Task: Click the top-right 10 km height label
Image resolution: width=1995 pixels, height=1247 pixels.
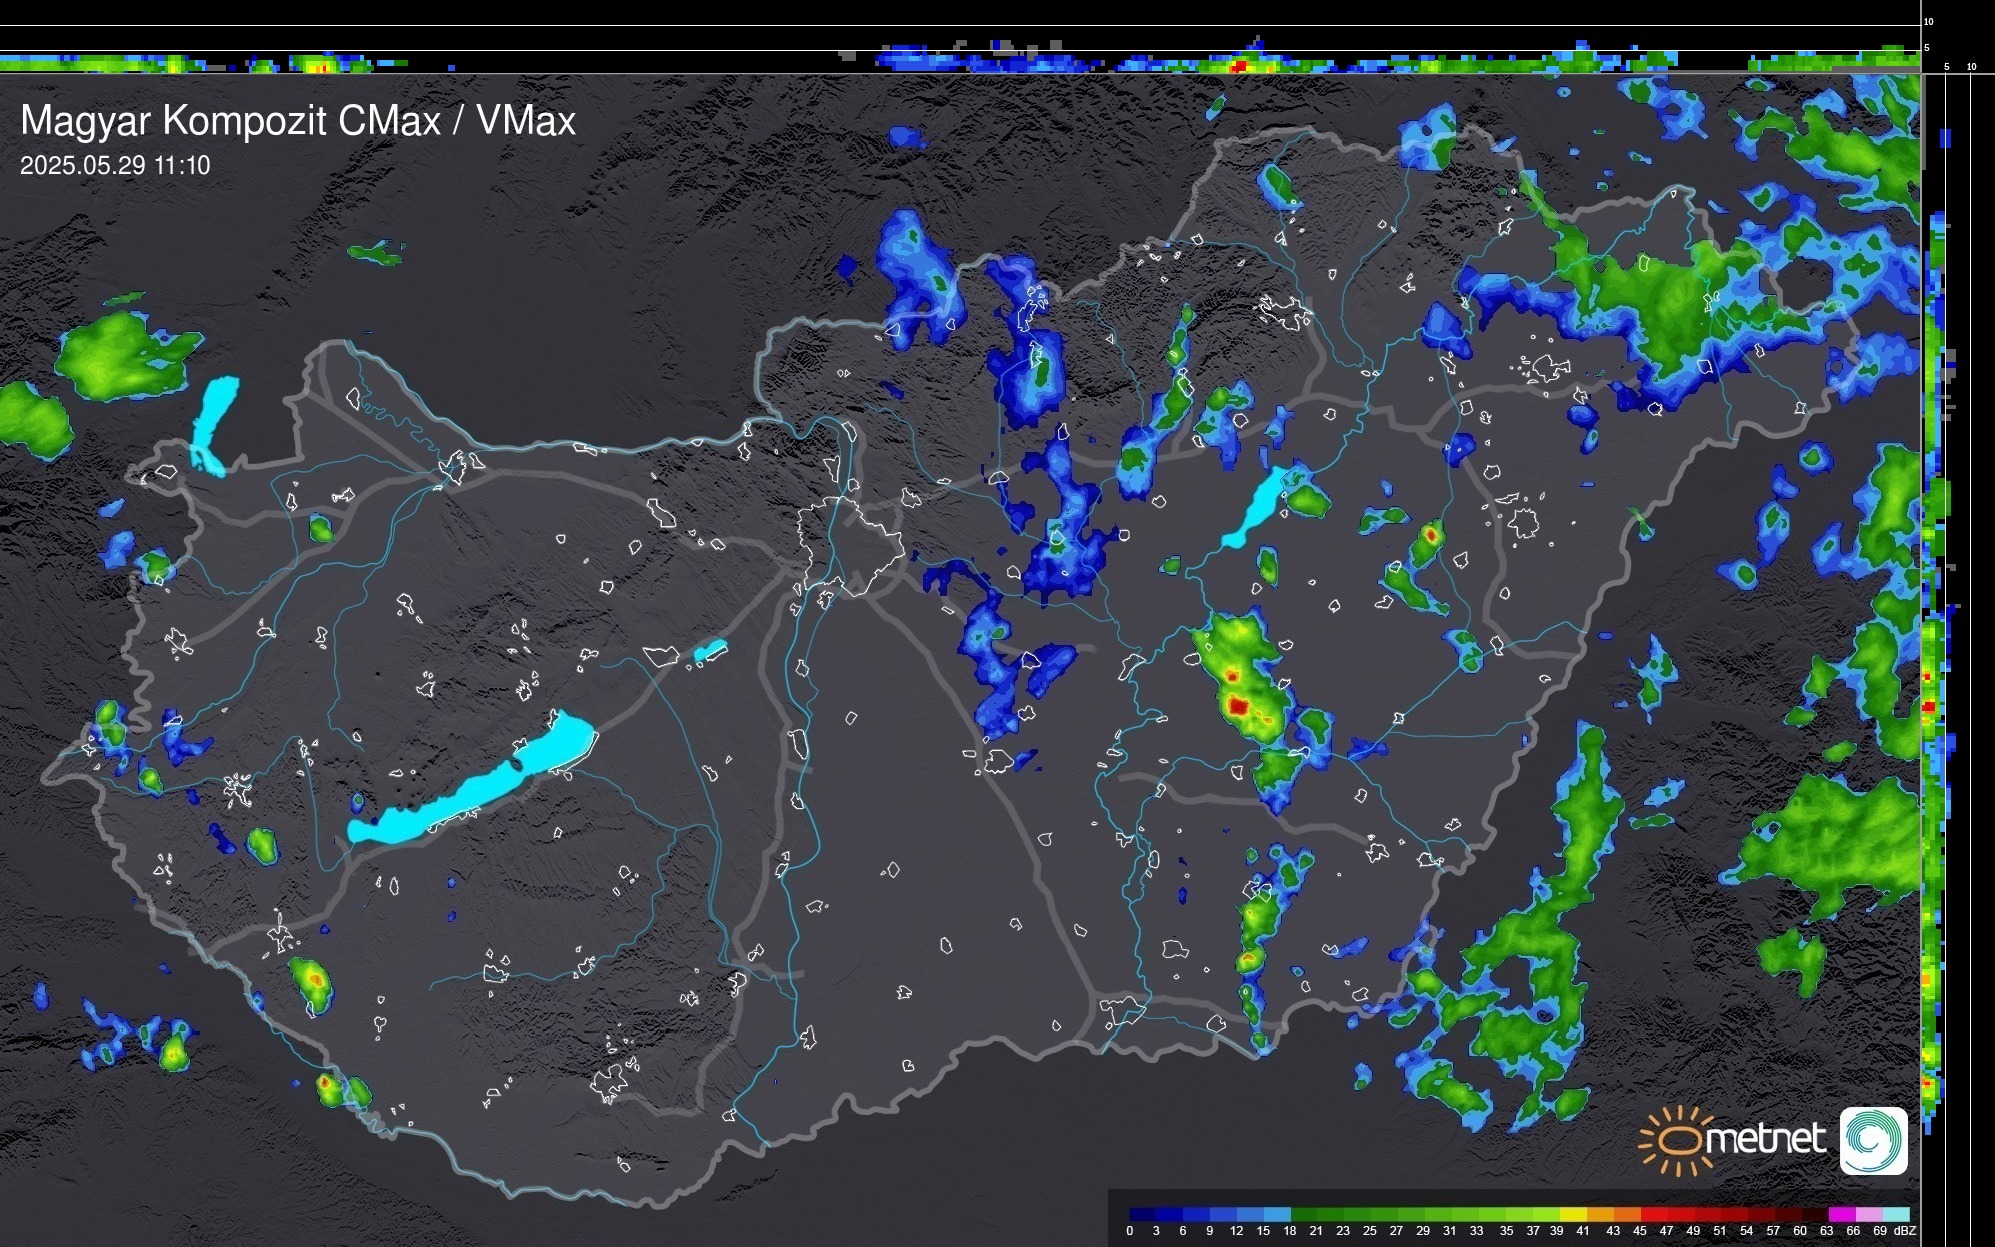Action: click(1929, 21)
